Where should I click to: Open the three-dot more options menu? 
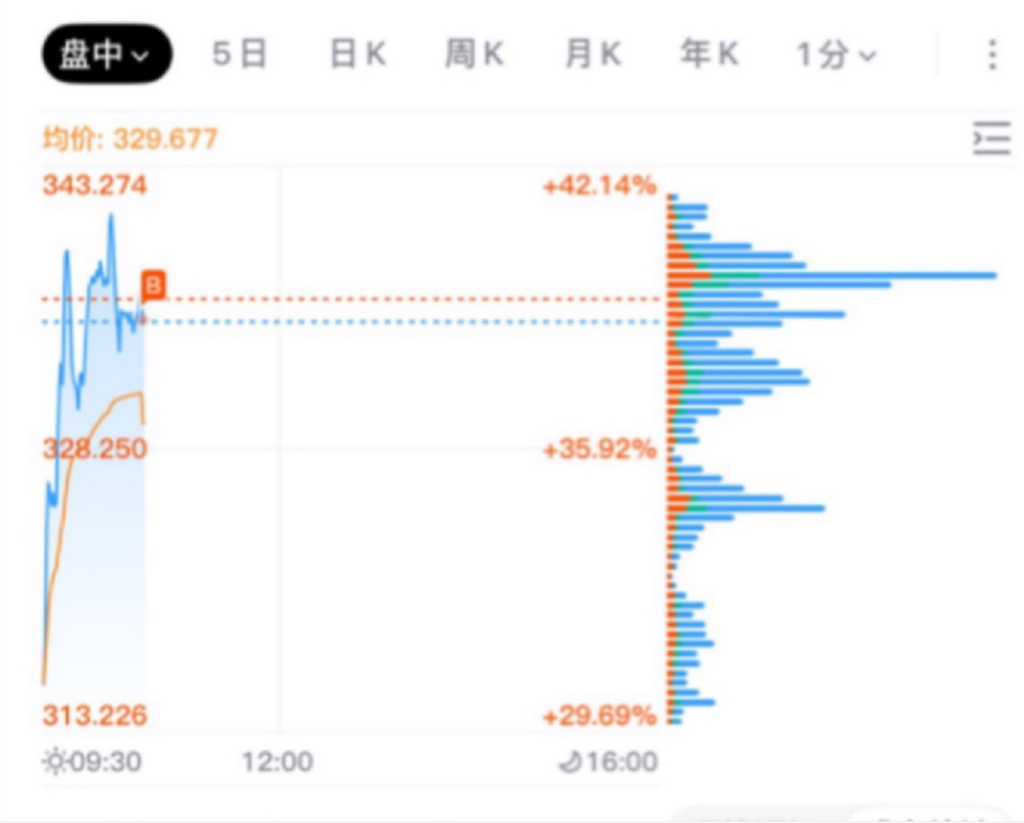[992, 54]
